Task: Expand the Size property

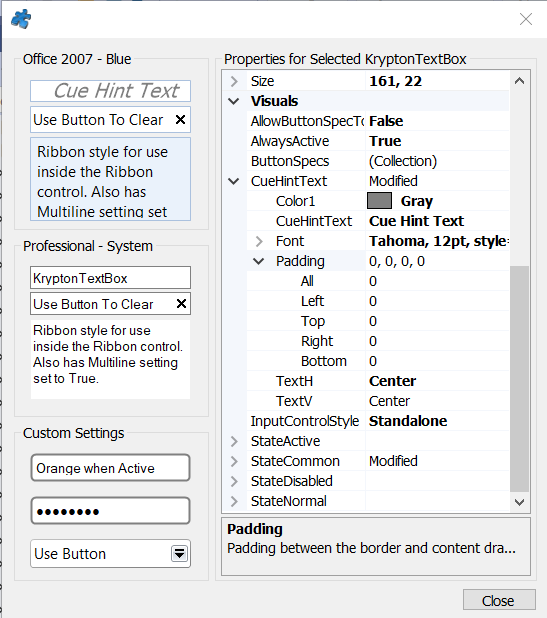Action: coord(234,81)
